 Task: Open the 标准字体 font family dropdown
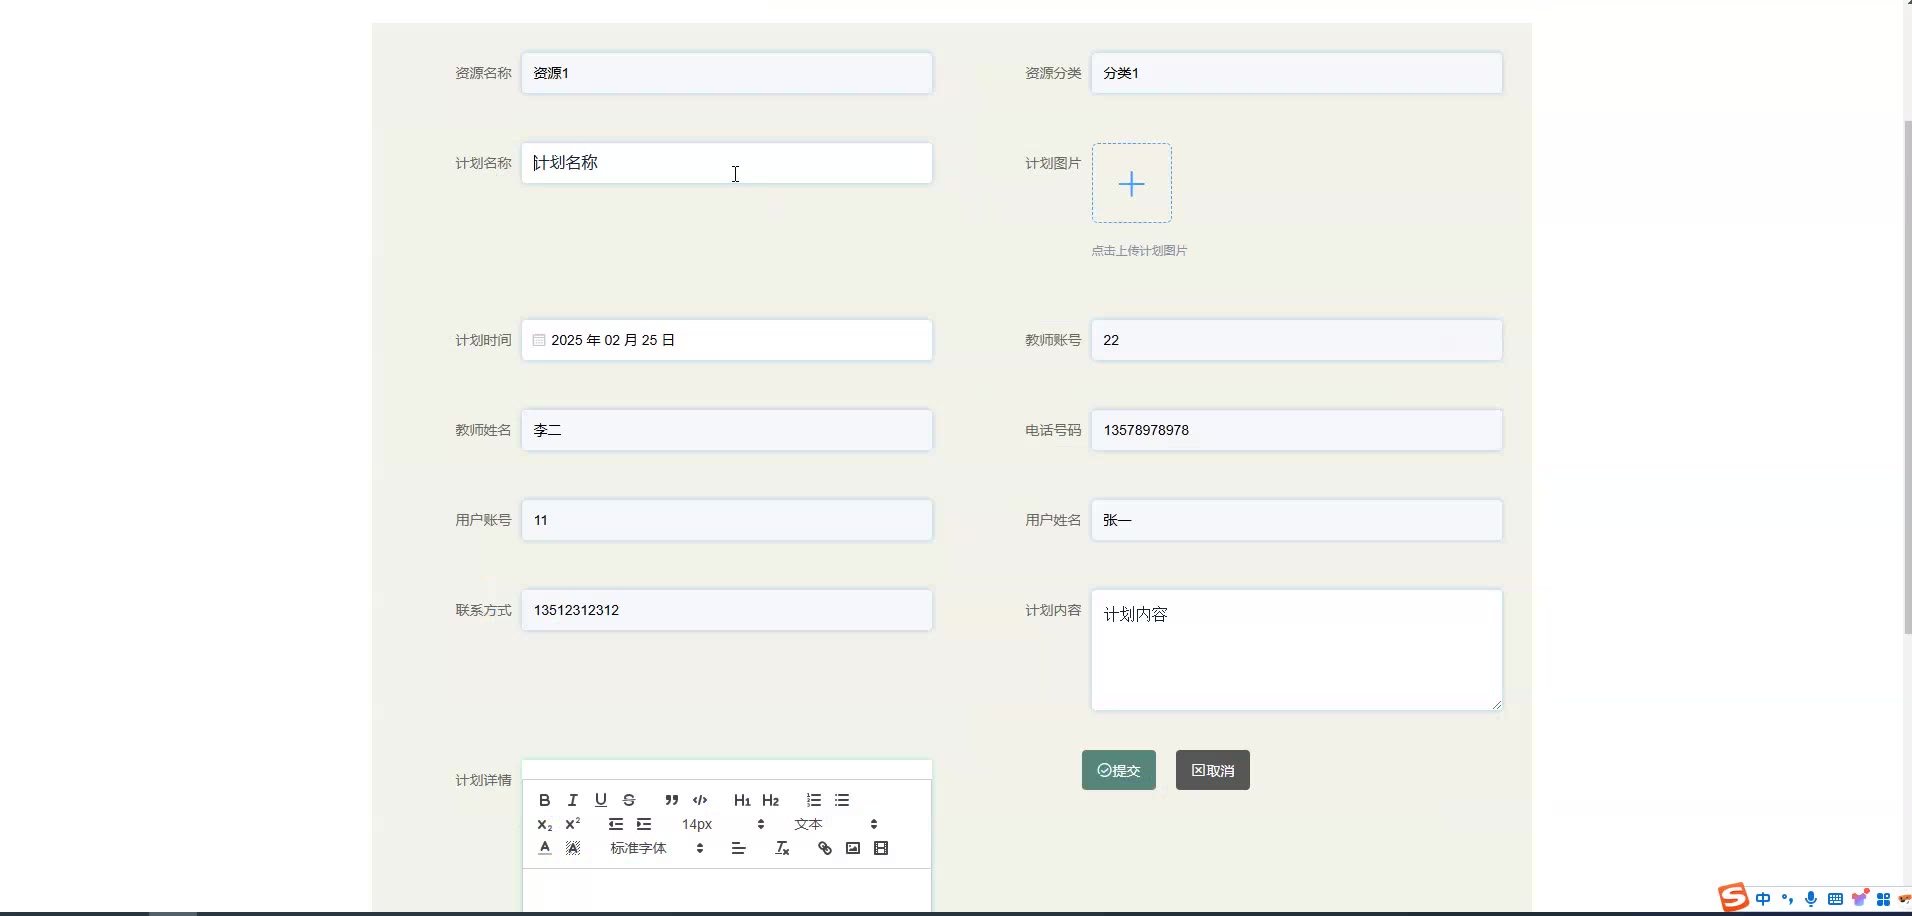click(x=656, y=848)
